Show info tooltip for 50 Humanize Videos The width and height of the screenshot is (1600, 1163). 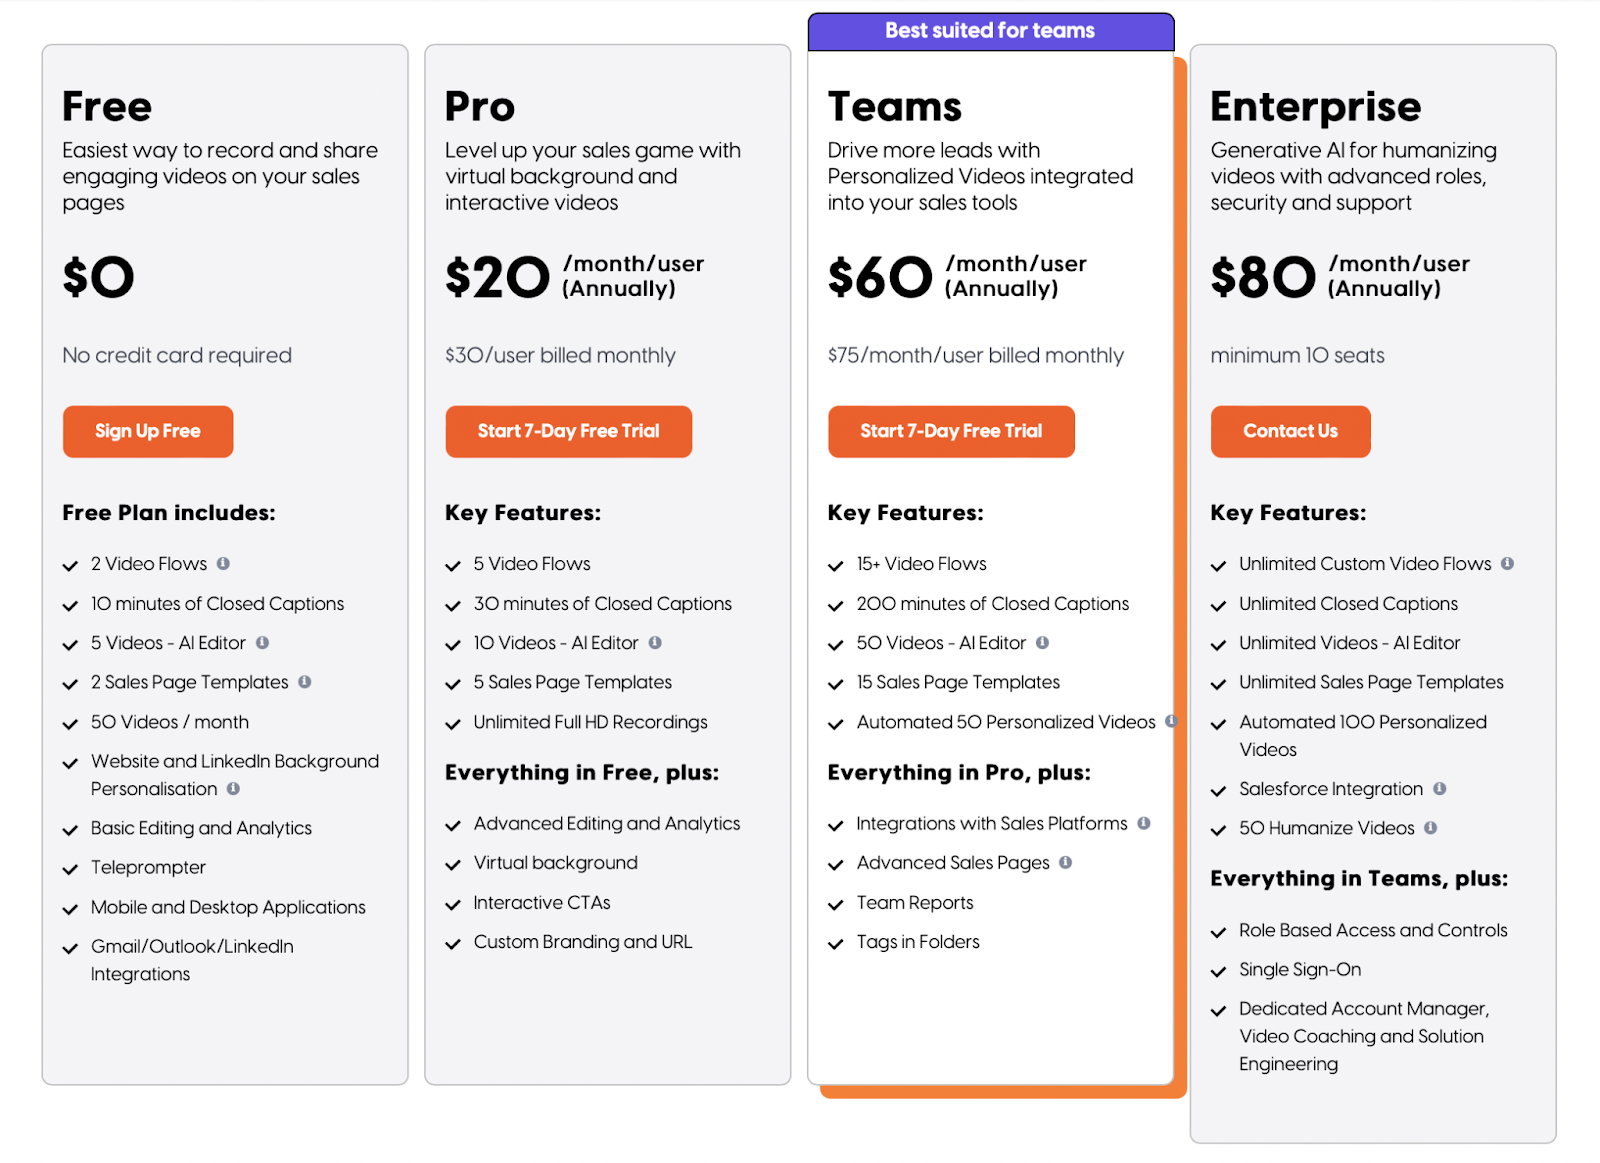click(1431, 827)
